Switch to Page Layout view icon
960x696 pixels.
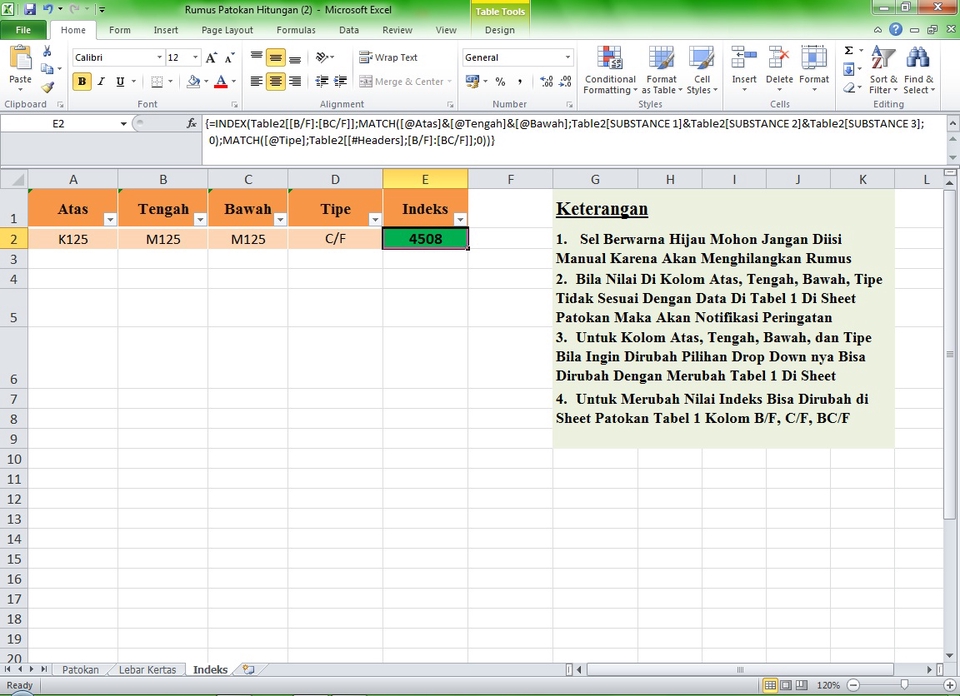coord(786,685)
